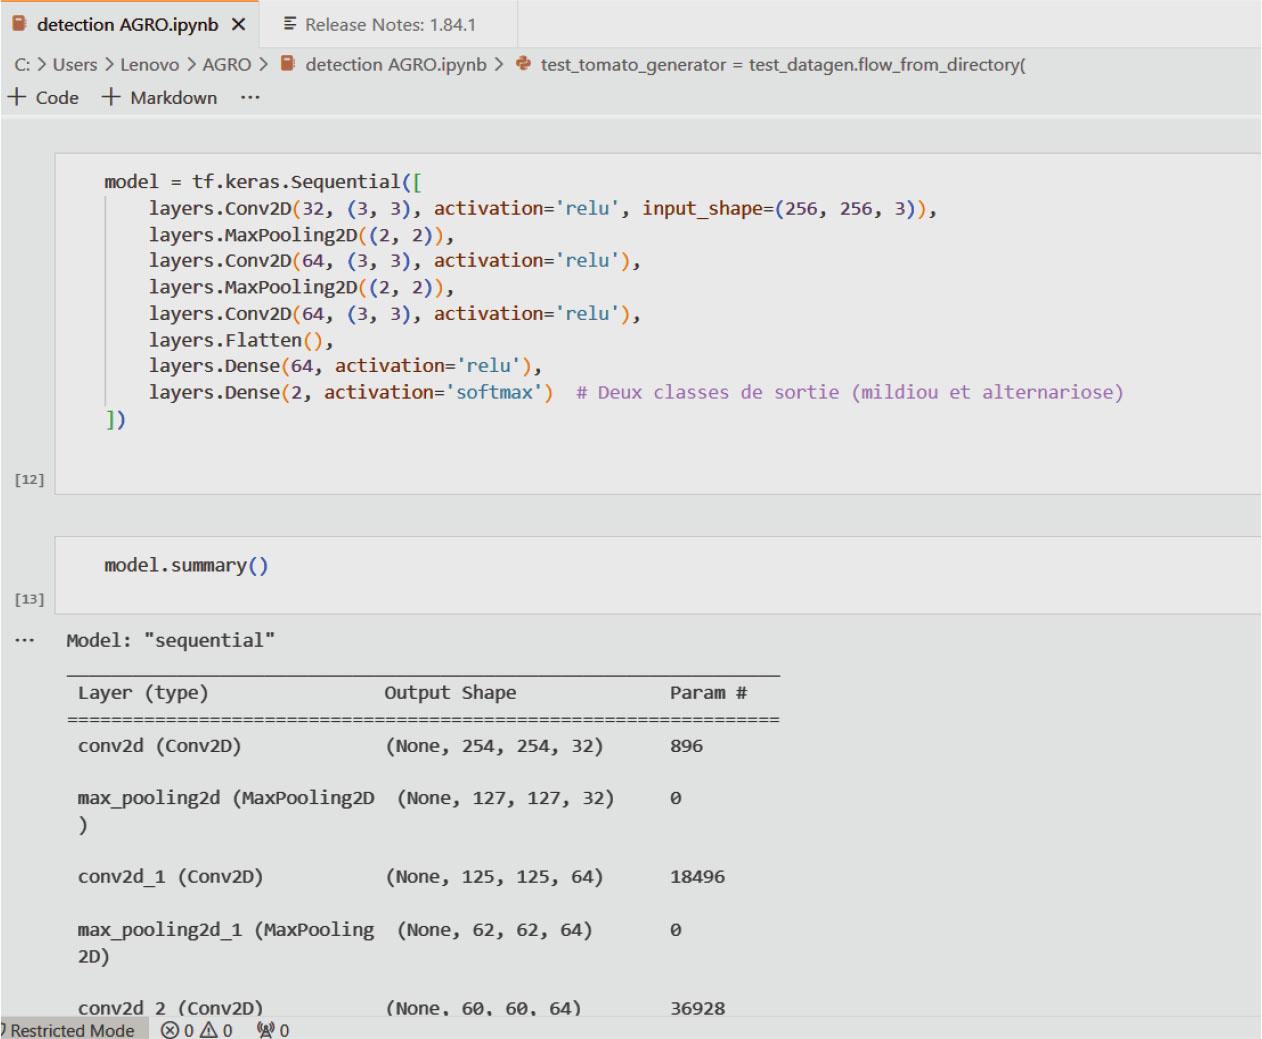Image resolution: width=1262 pixels, height=1039 pixels.
Task: Add a new Markdown cell
Action: [160, 97]
